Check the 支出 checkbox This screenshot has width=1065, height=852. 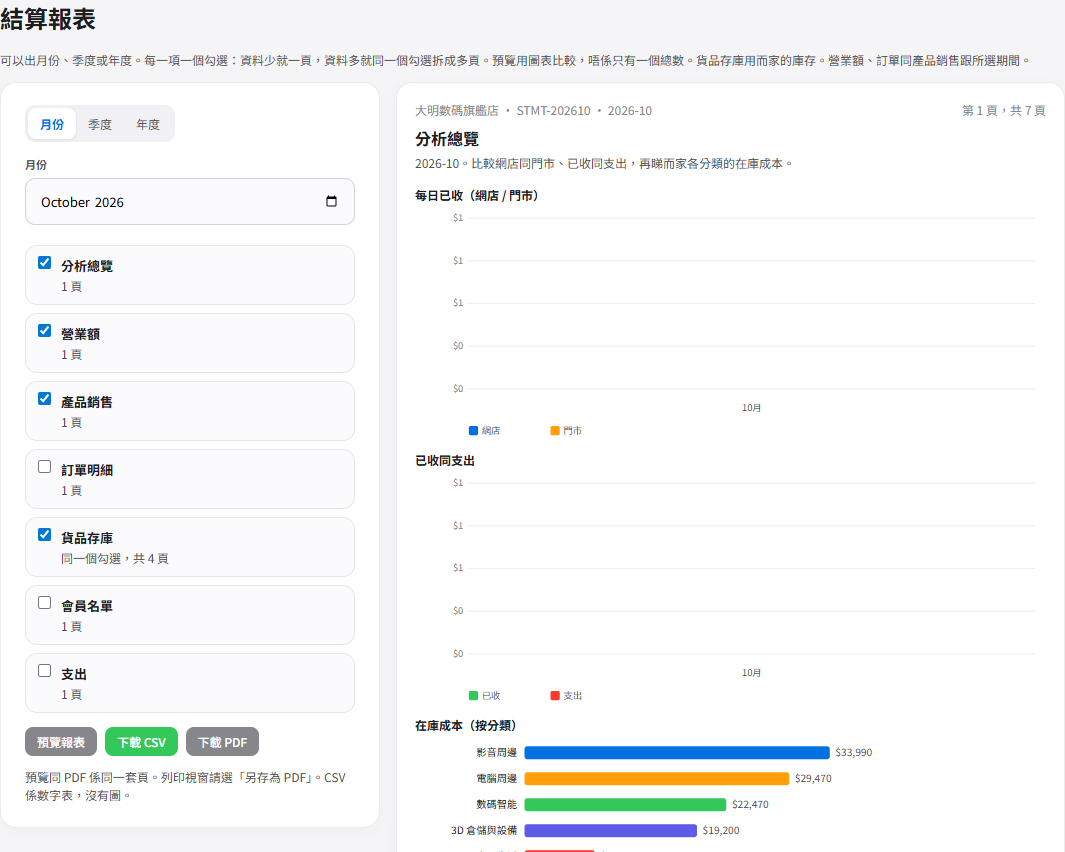click(45, 671)
